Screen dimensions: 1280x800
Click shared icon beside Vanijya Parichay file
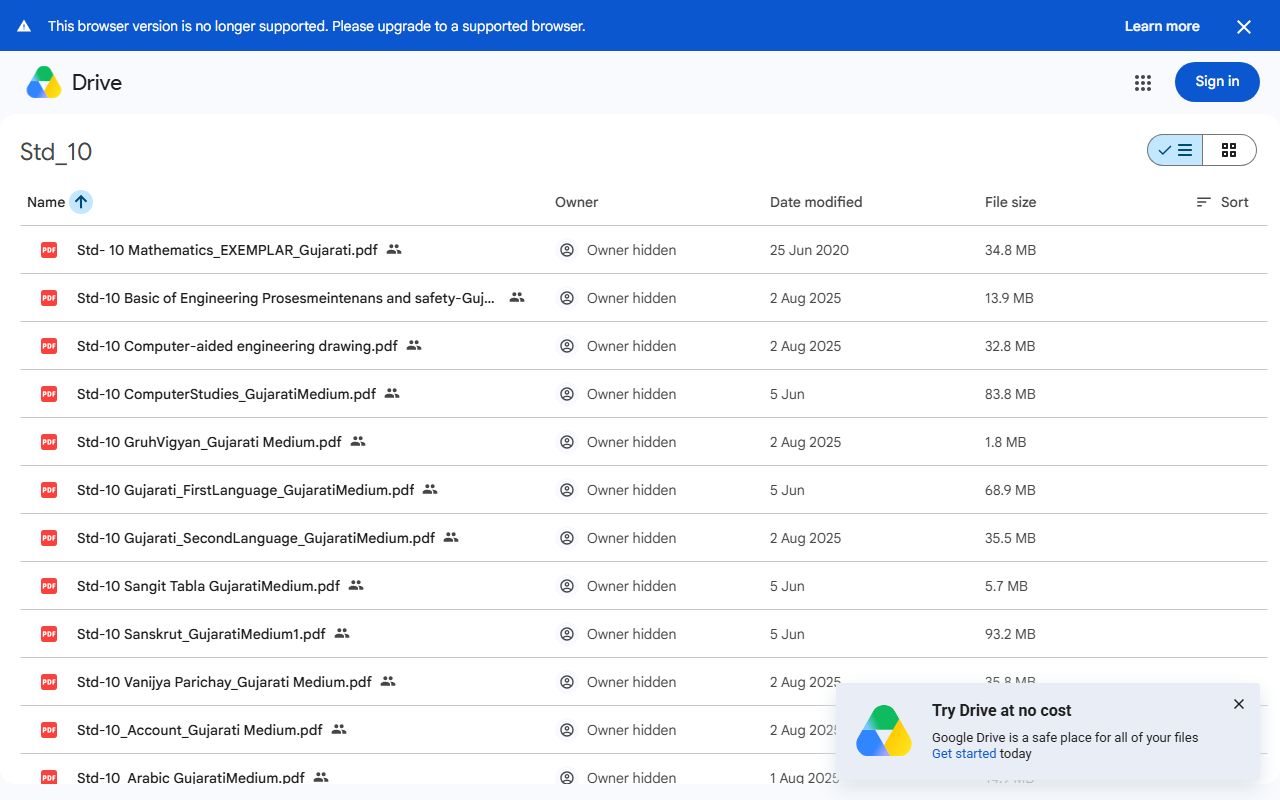(388, 681)
